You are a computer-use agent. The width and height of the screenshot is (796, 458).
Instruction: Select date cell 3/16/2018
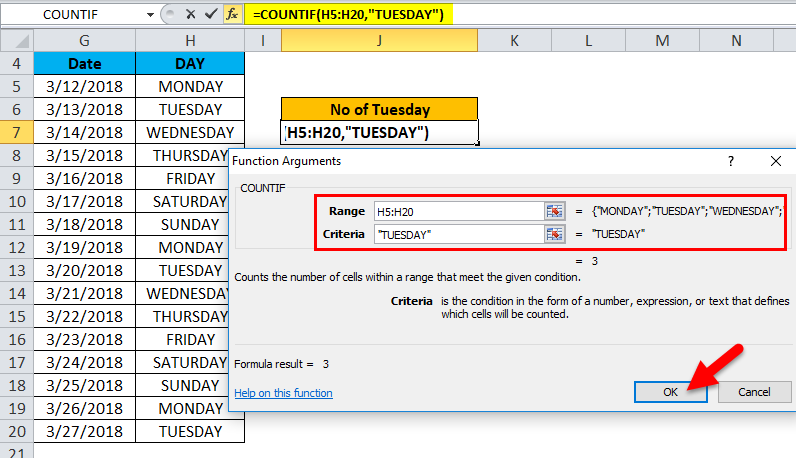coord(84,179)
